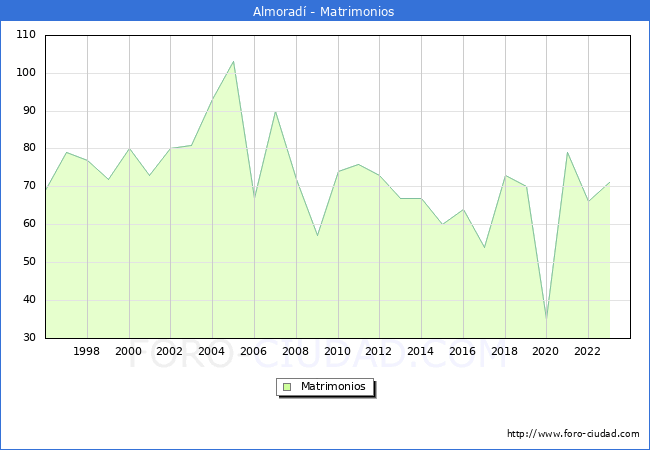Click x-axis label 2022
Screen dimensions: 650x450
coord(587,351)
